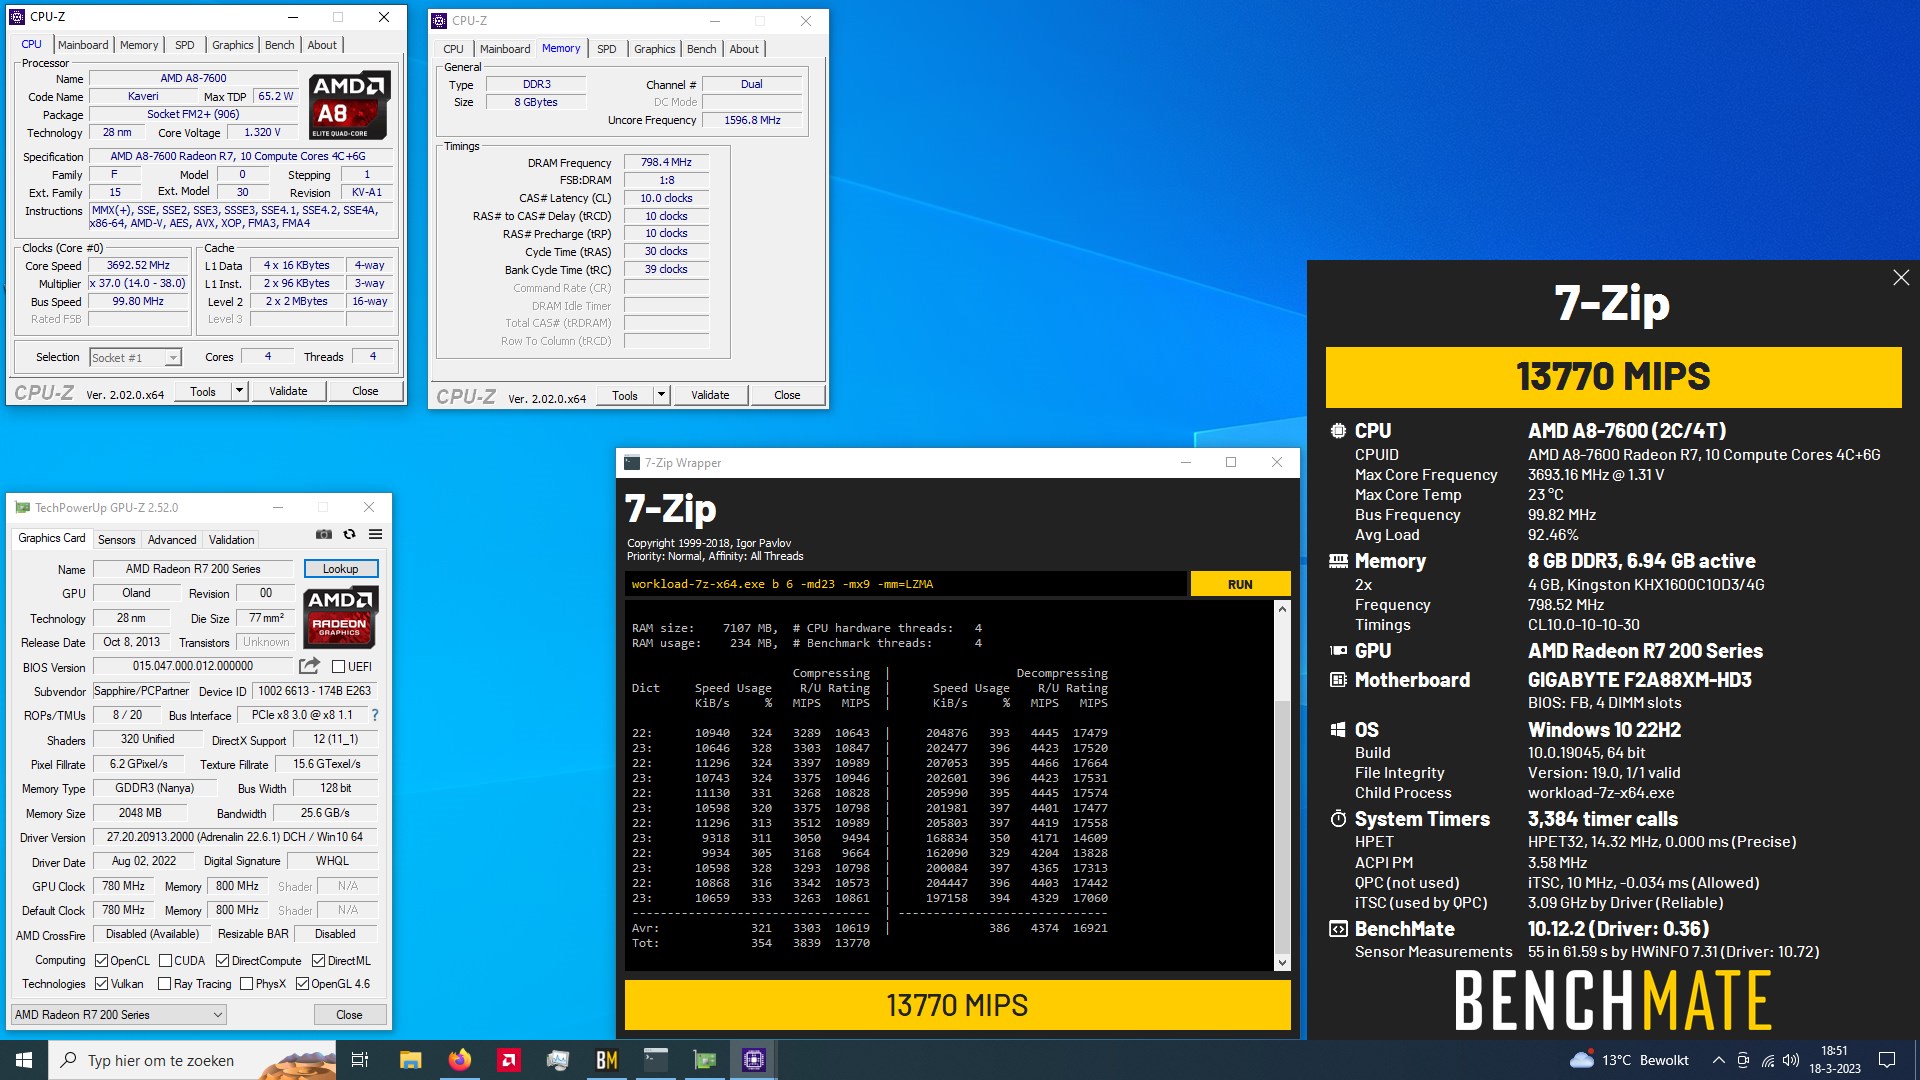Switch to the Sensors tab in GPU-Z
The width and height of the screenshot is (1920, 1080).
[117, 540]
